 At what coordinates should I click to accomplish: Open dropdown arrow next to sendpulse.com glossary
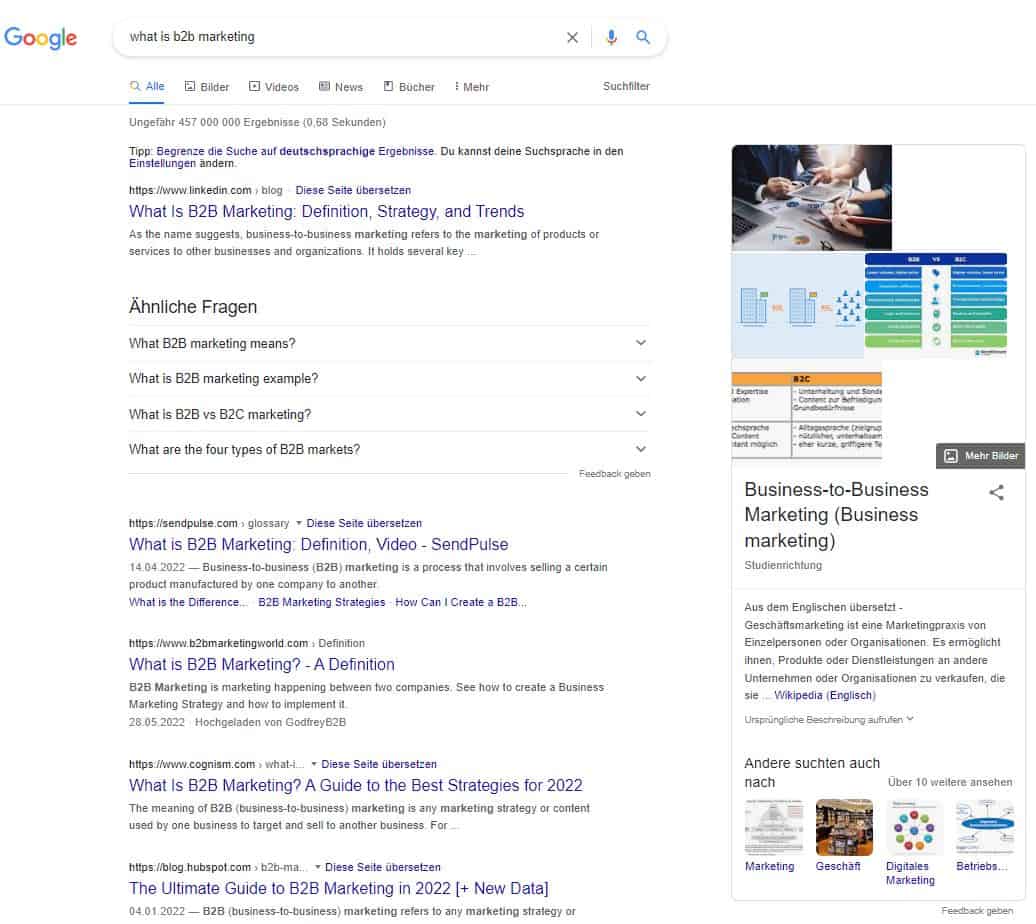coord(299,523)
